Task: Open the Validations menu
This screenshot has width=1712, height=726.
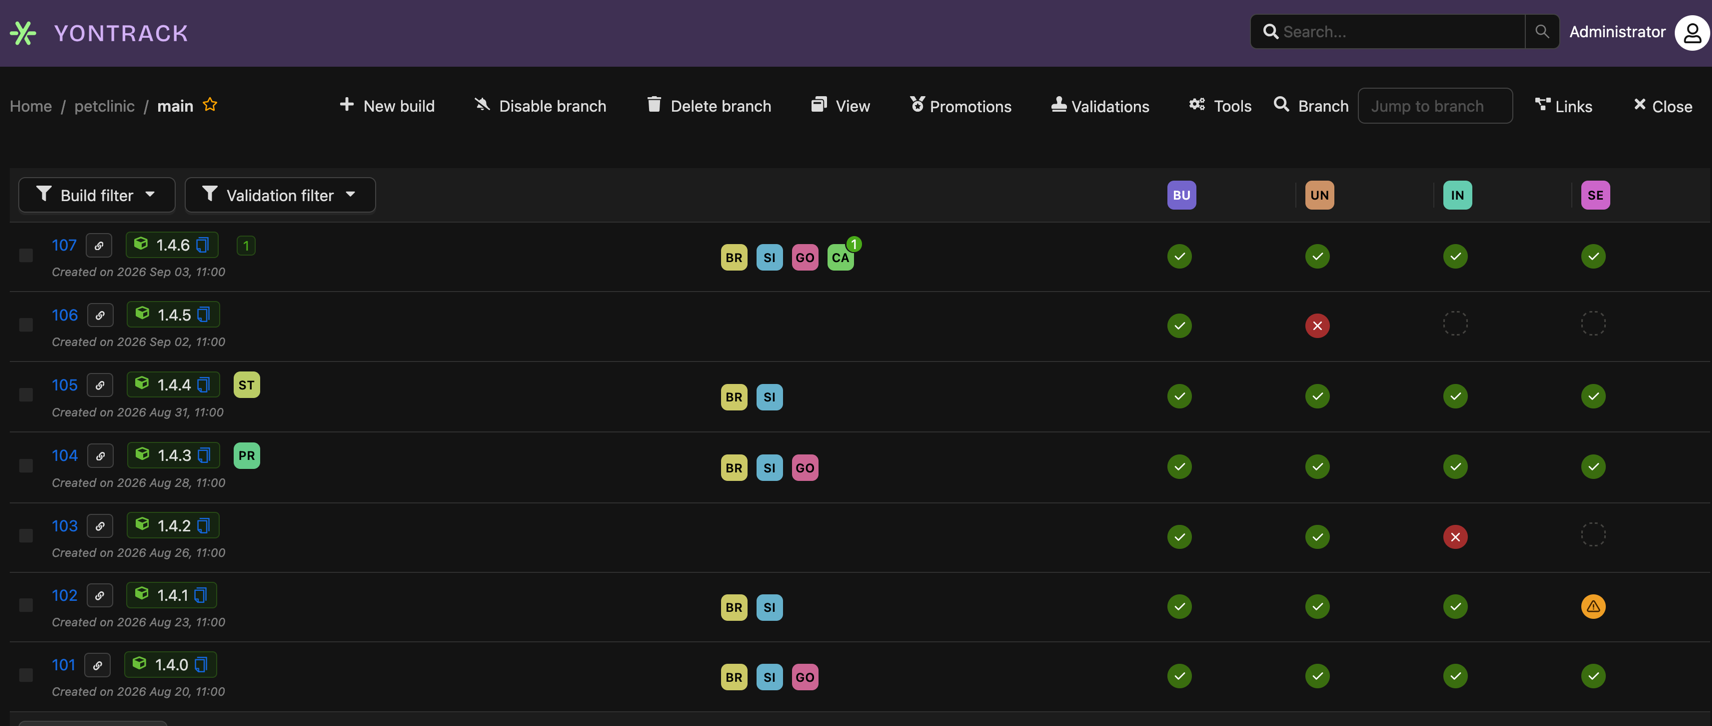Action: click(1100, 106)
